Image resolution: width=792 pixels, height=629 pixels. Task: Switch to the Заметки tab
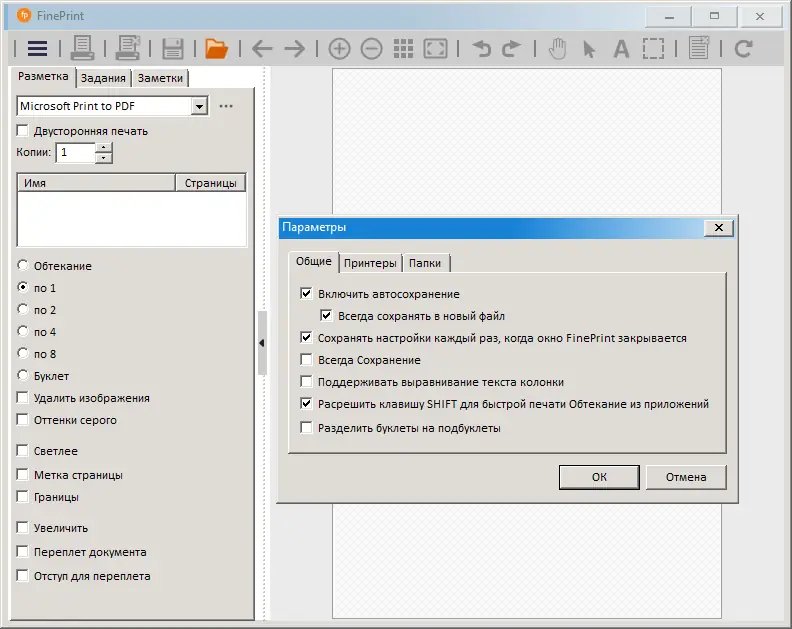(x=160, y=78)
